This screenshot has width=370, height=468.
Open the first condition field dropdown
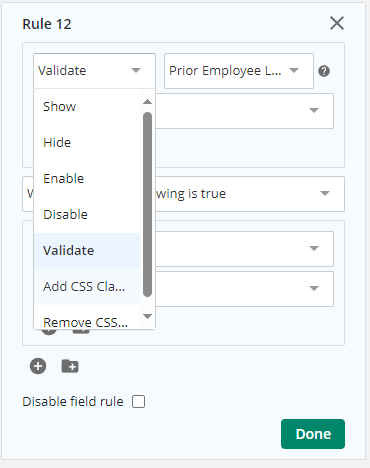tap(244, 249)
